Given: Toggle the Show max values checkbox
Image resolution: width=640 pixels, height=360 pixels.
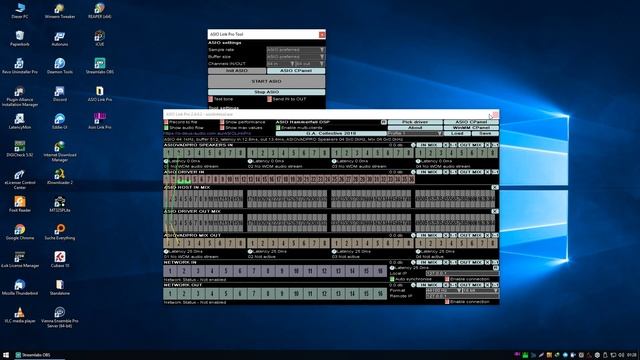Looking at the screenshot, I should pos(222,128).
